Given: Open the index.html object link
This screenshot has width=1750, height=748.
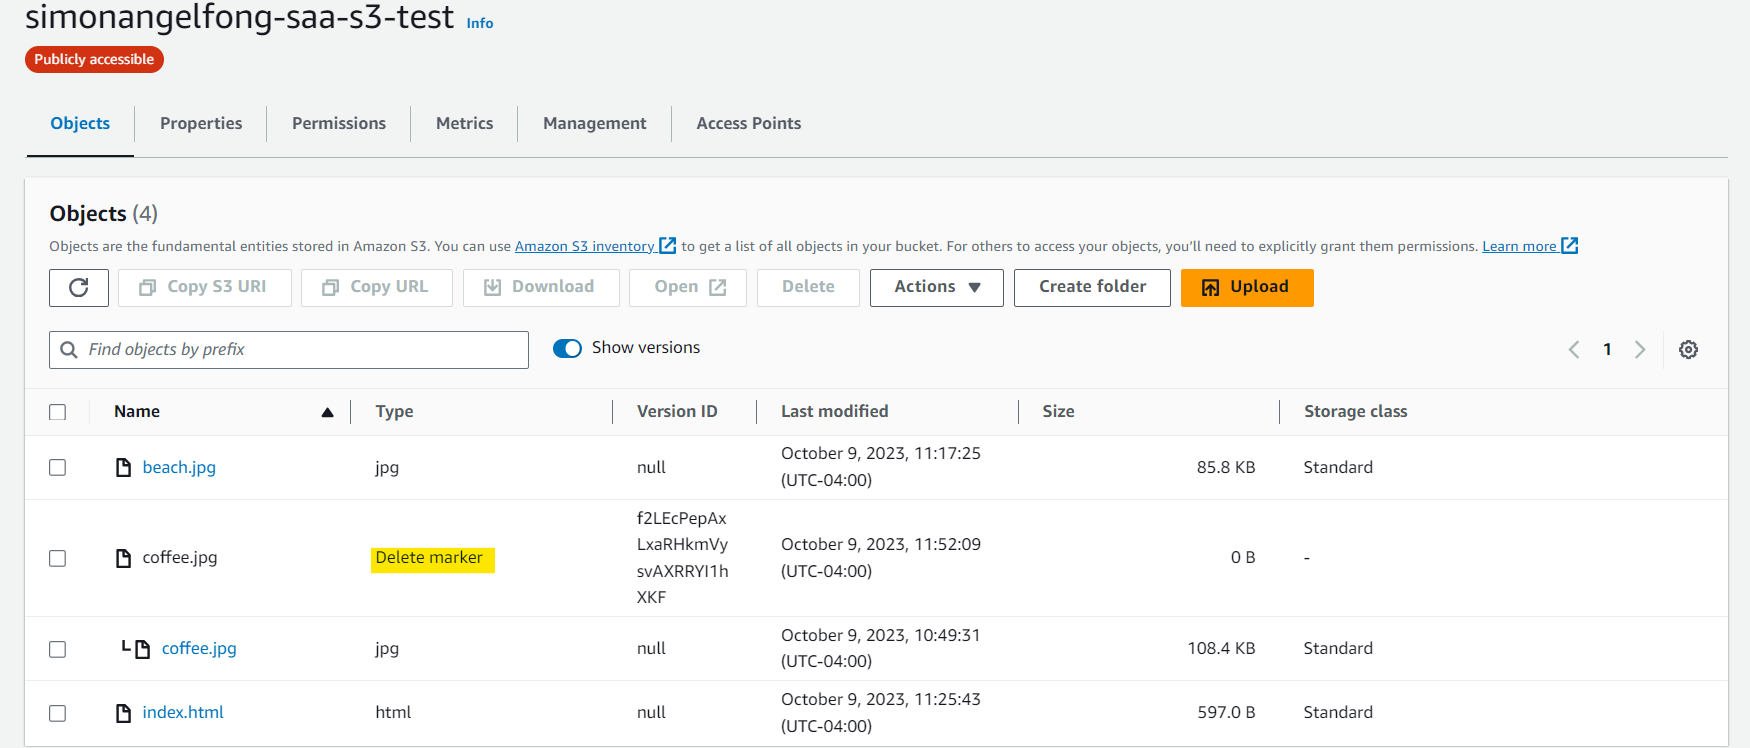Looking at the screenshot, I should [183, 712].
